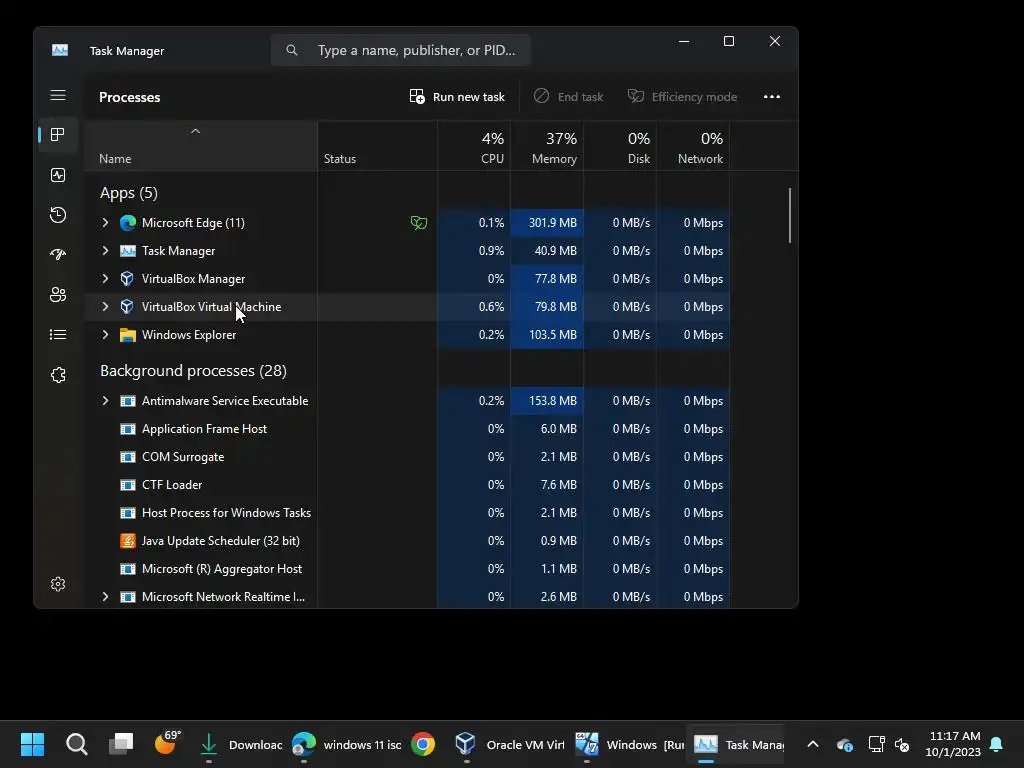Open Task View on the taskbar
The height and width of the screenshot is (768, 1024).
(121, 744)
